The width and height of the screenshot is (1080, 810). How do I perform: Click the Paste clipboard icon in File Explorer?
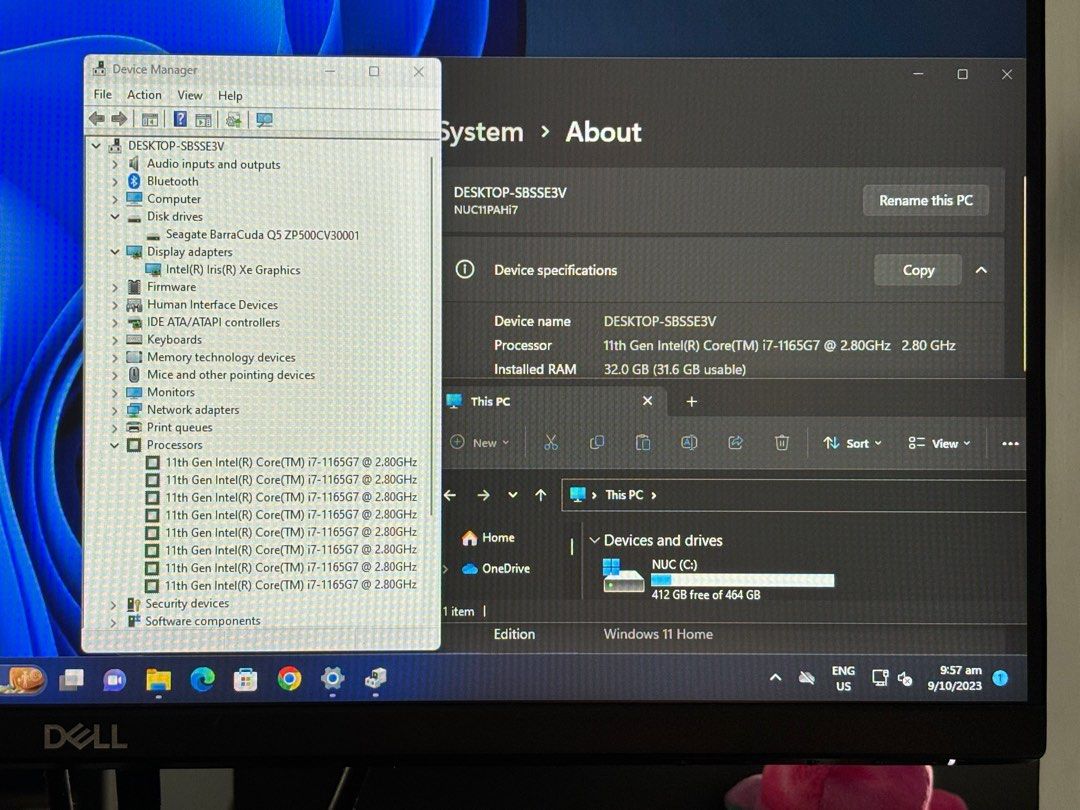point(643,443)
